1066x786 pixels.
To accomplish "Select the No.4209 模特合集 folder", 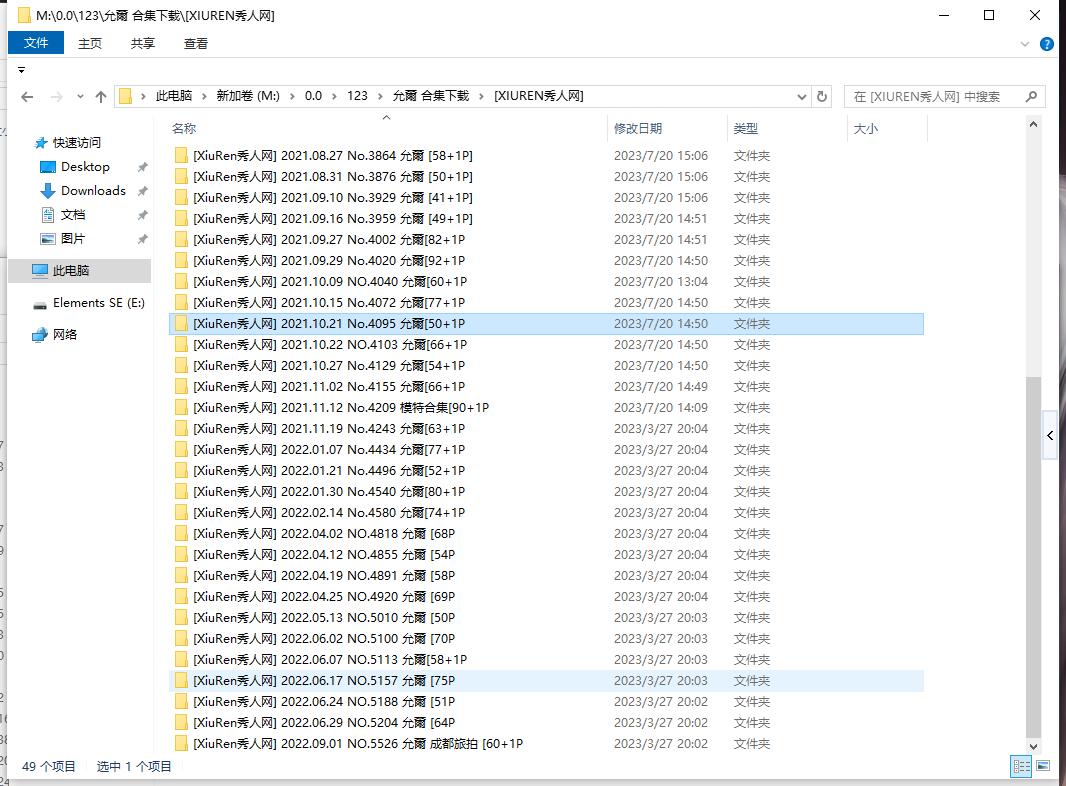I will (x=340, y=408).
